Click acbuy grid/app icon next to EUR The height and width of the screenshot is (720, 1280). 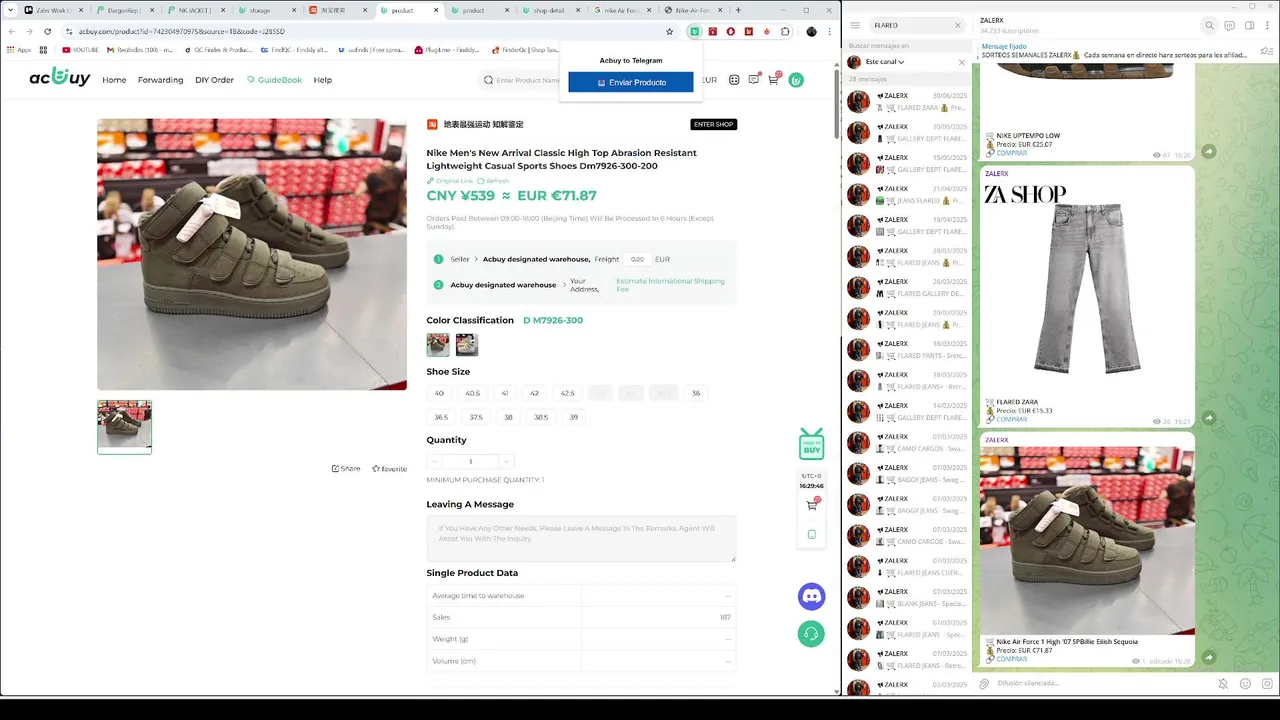734,80
